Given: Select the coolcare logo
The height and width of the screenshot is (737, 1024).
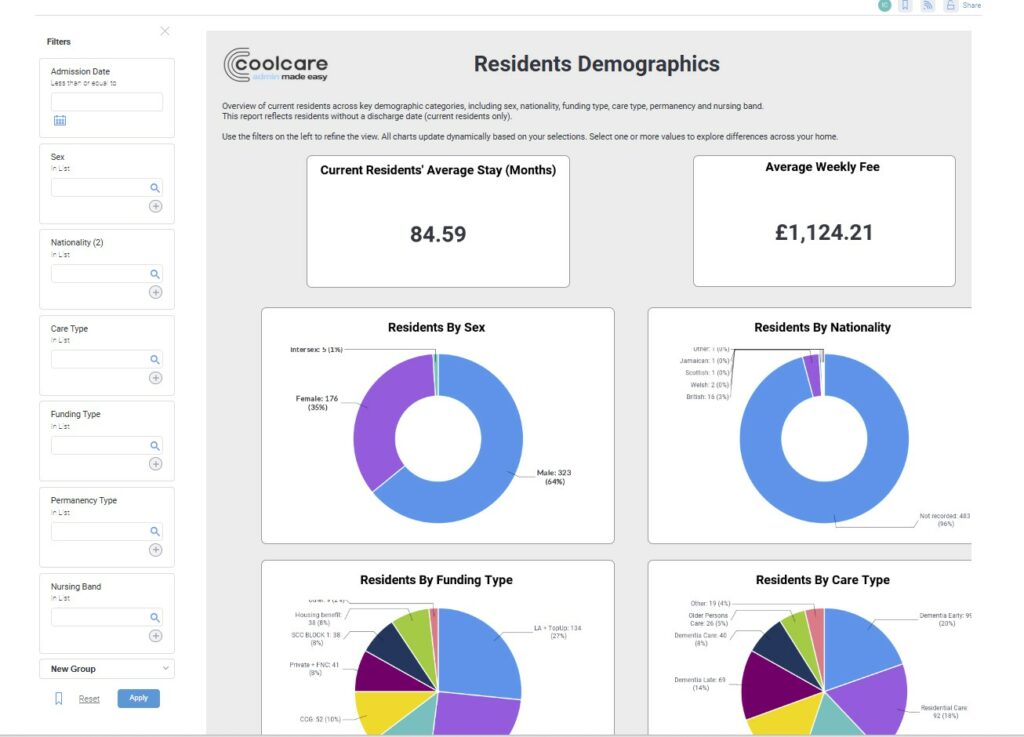Looking at the screenshot, I should point(276,65).
